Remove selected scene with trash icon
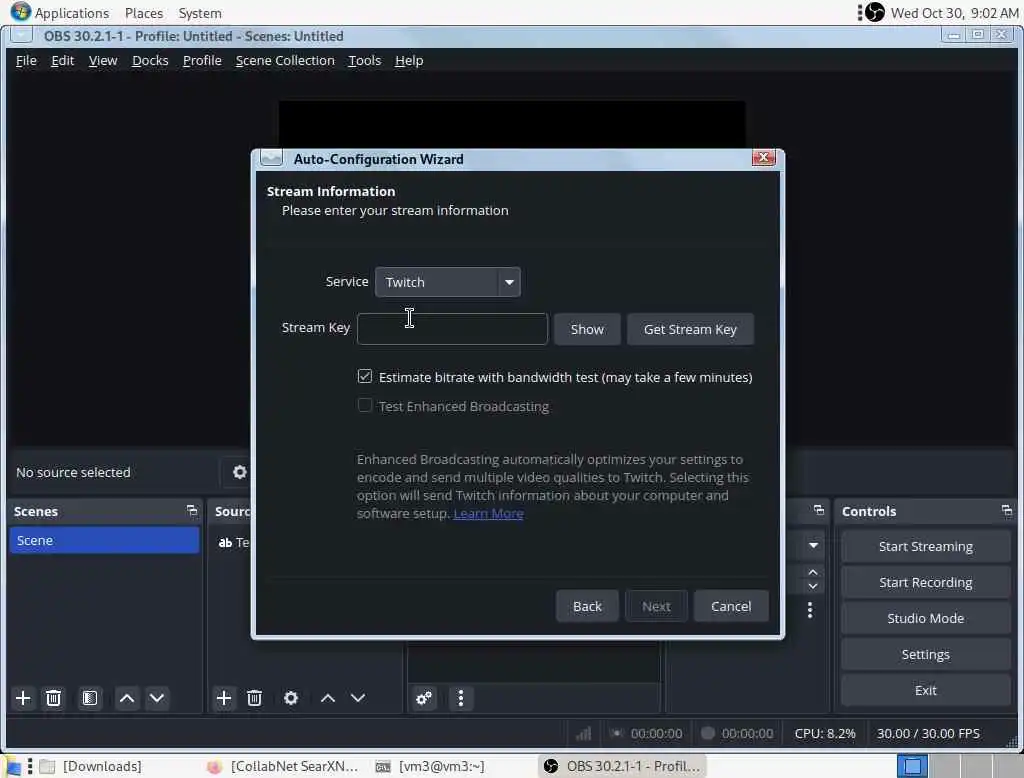Image resolution: width=1024 pixels, height=778 pixels. coord(54,698)
